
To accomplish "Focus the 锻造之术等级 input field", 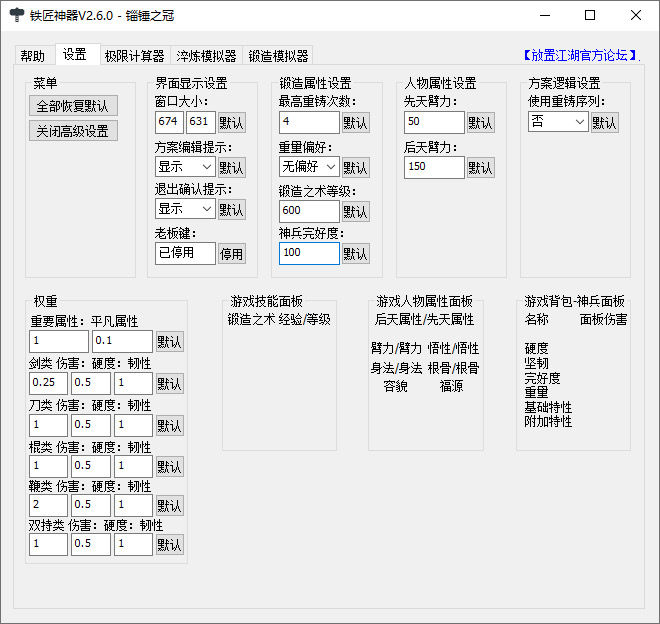I will tap(309, 211).
